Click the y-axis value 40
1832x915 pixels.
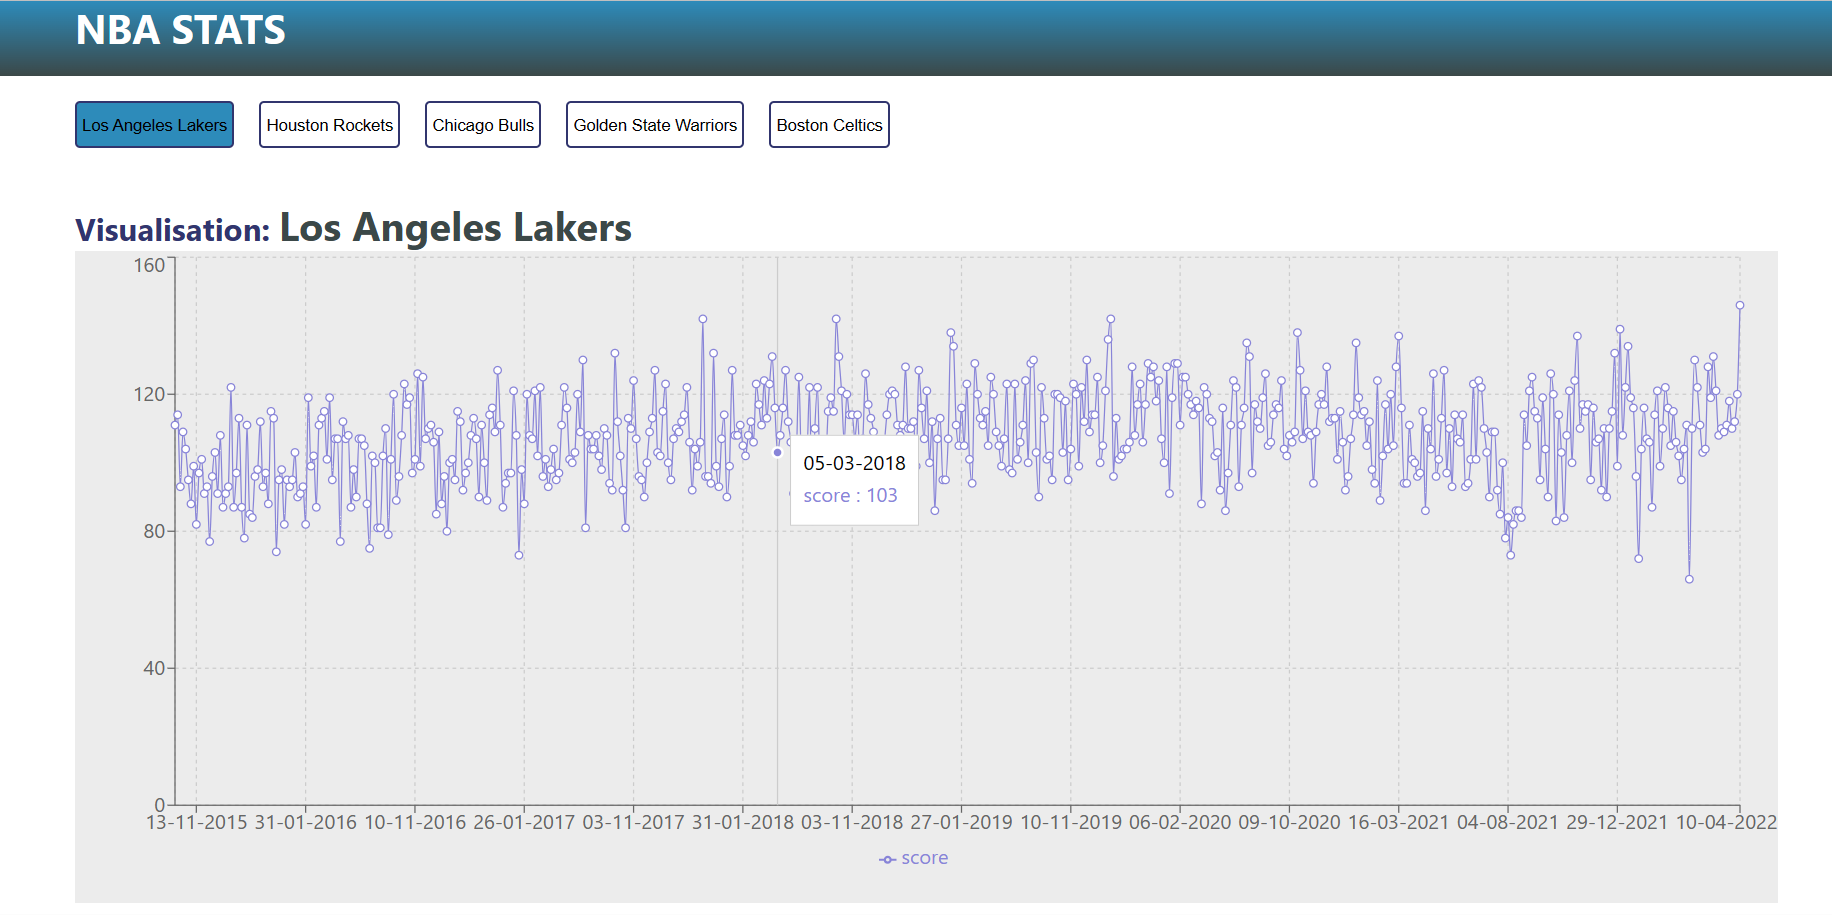point(154,668)
